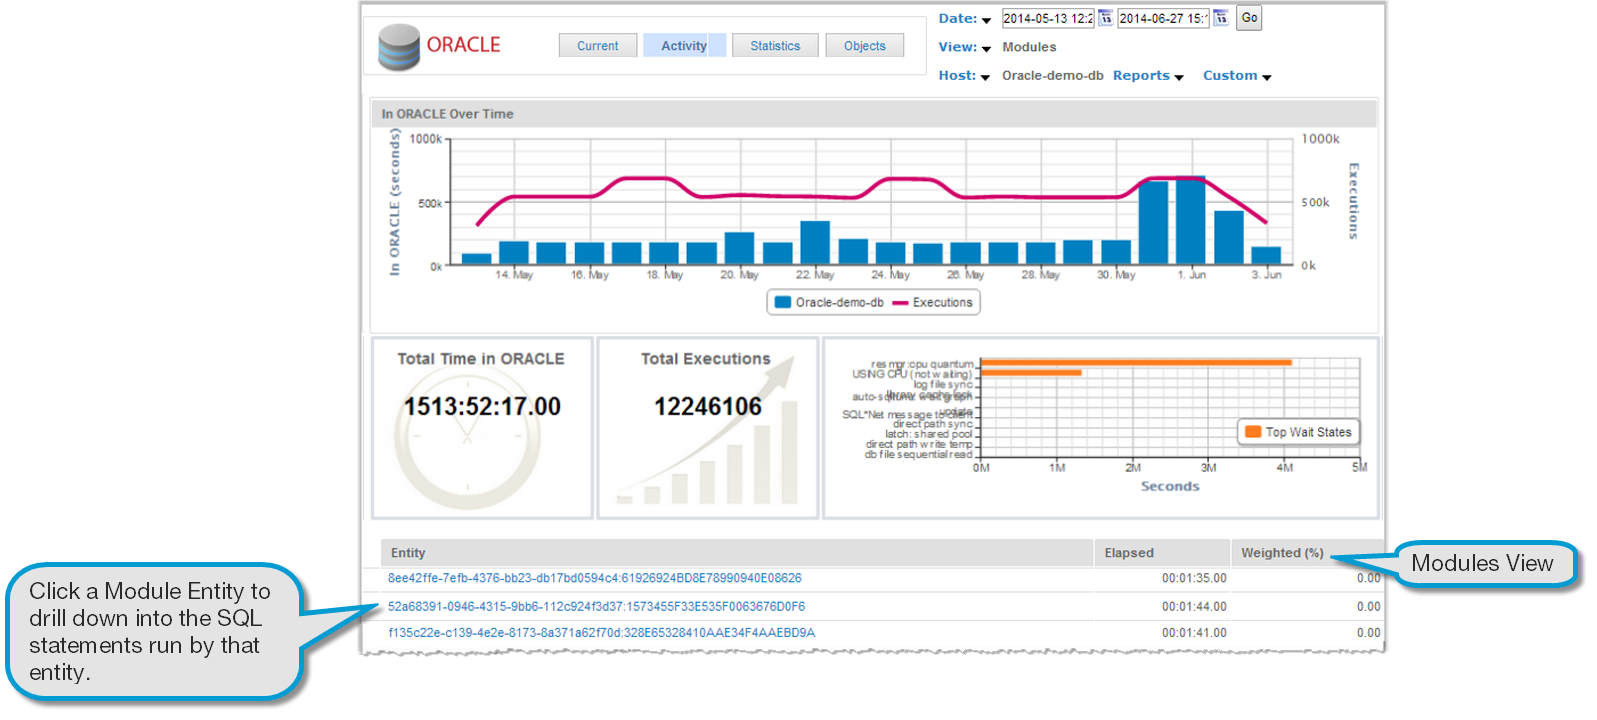Open the Objects tab
The image size is (1597, 720).
pos(865,46)
